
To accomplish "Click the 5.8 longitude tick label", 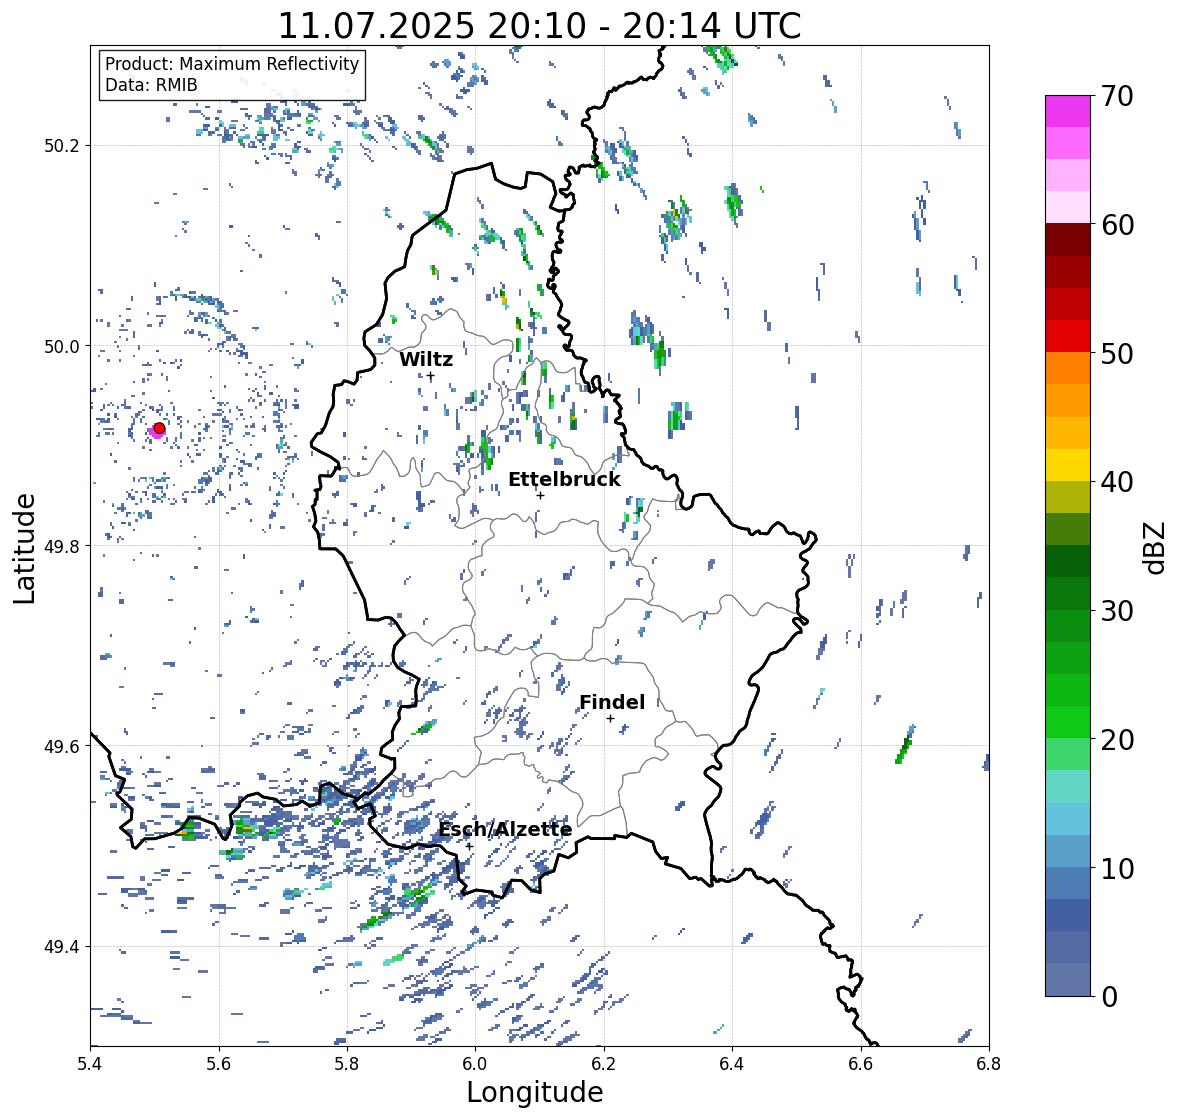I will [347, 1064].
